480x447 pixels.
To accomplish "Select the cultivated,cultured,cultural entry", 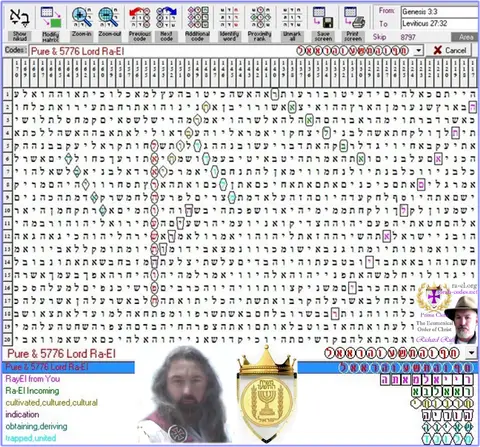I will 52,403.
